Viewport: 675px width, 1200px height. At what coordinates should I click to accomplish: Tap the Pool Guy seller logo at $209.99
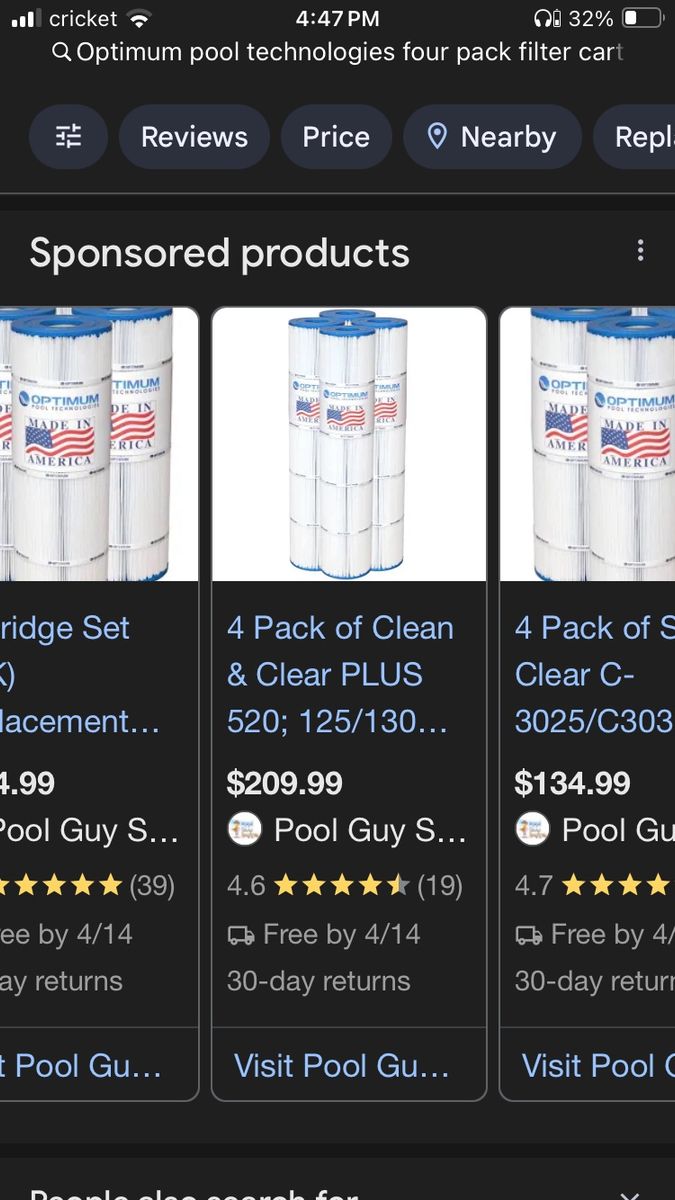pos(244,829)
